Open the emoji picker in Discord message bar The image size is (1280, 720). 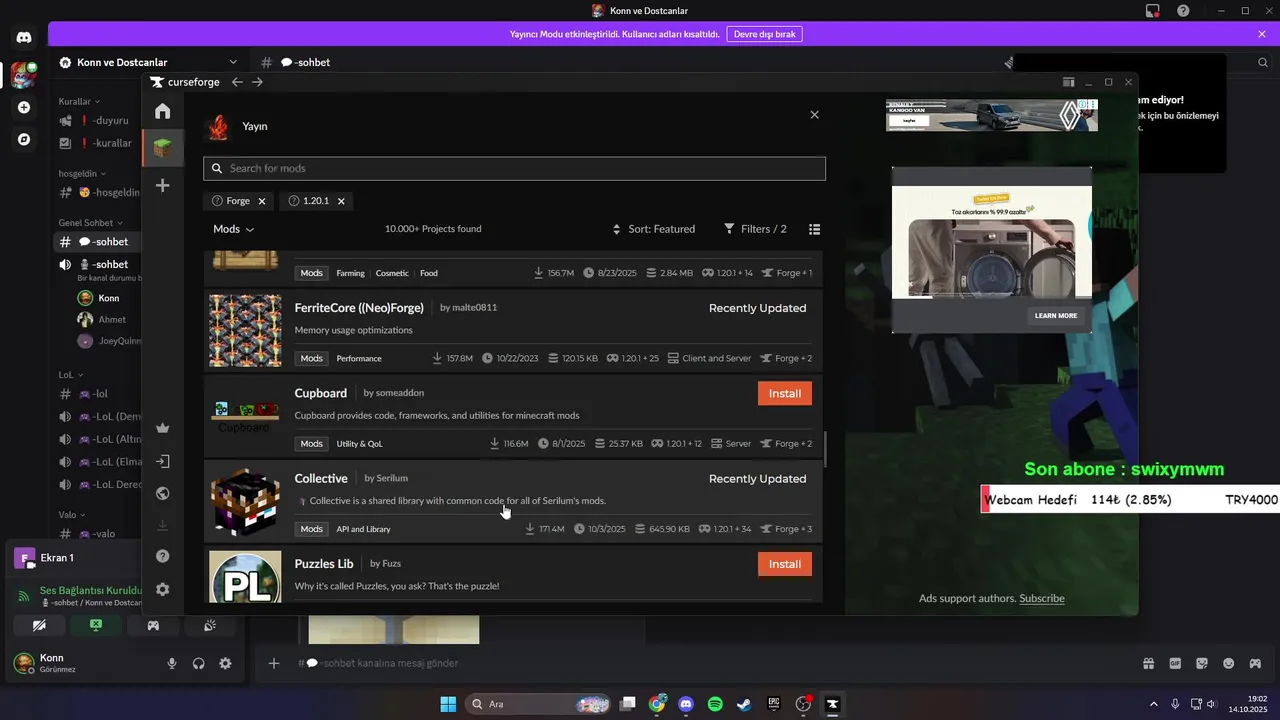click(x=1228, y=663)
